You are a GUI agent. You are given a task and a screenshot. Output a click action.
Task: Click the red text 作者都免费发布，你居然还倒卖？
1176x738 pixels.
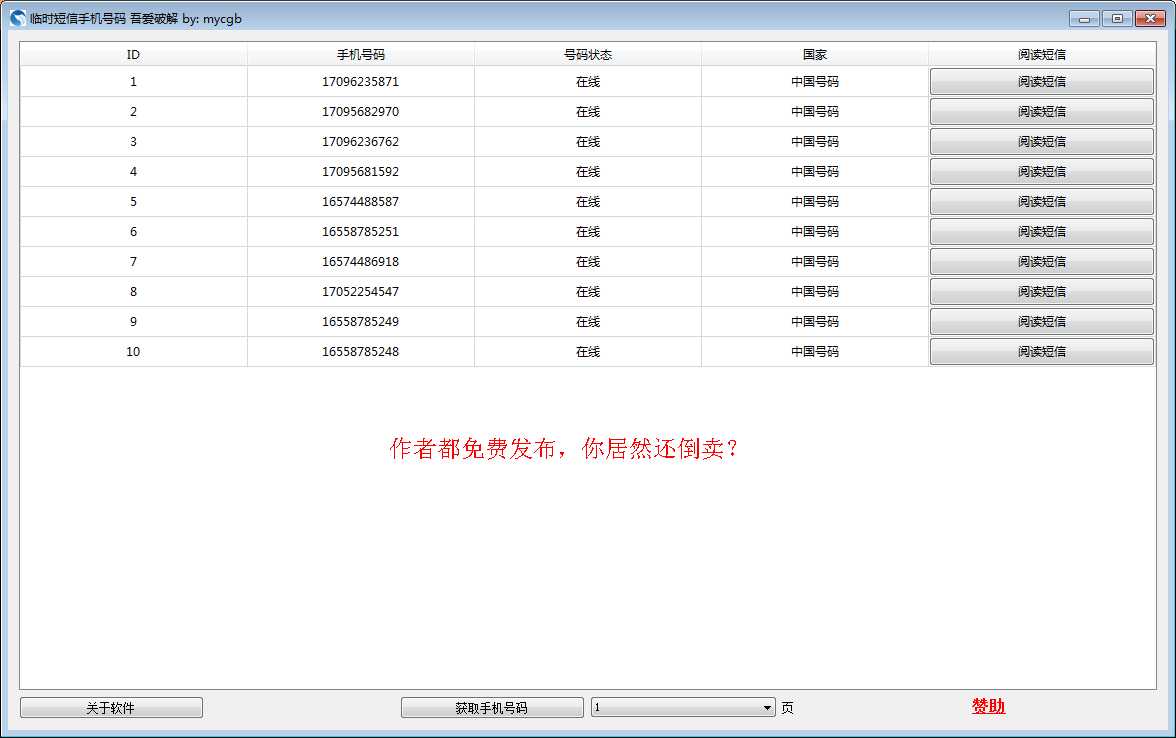563,448
